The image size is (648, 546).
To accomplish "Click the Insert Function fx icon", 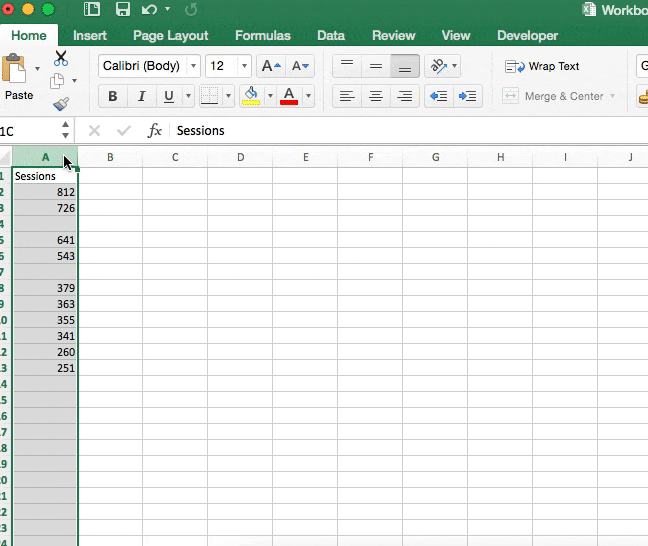I will tap(155, 131).
